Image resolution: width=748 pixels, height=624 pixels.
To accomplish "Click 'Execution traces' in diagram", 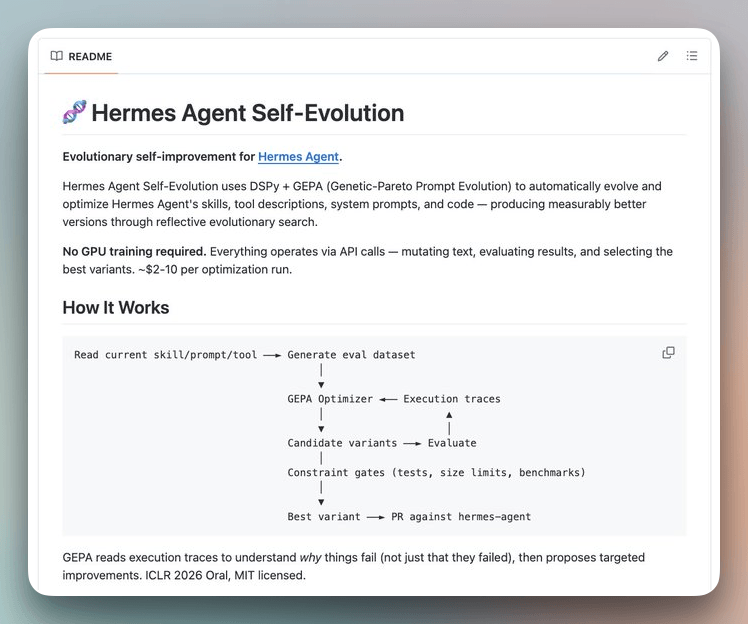I will pyautogui.click(x=452, y=399).
